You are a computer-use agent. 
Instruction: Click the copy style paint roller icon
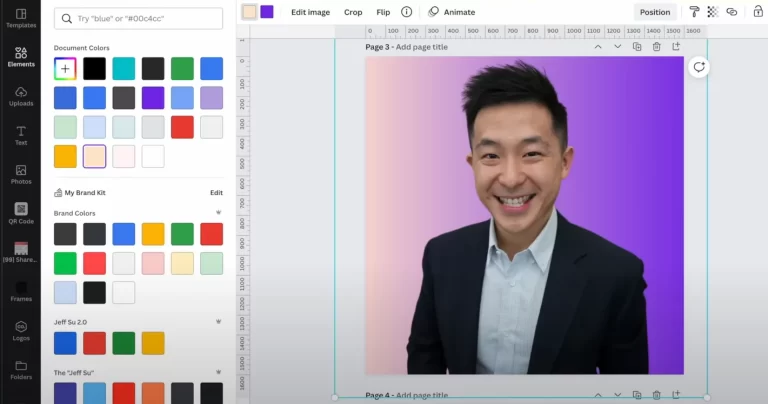[x=694, y=12]
